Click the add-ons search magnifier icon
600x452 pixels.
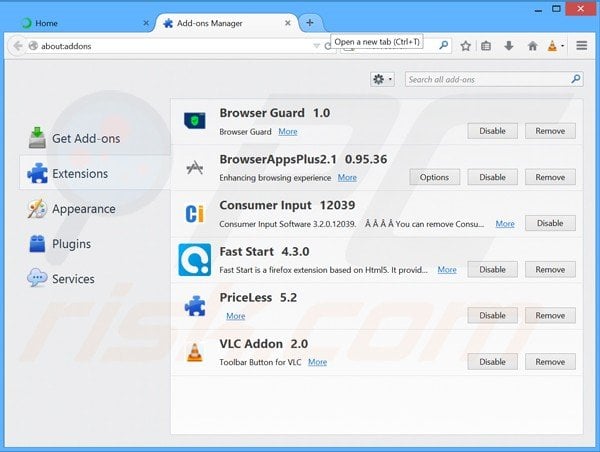tap(576, 79)
